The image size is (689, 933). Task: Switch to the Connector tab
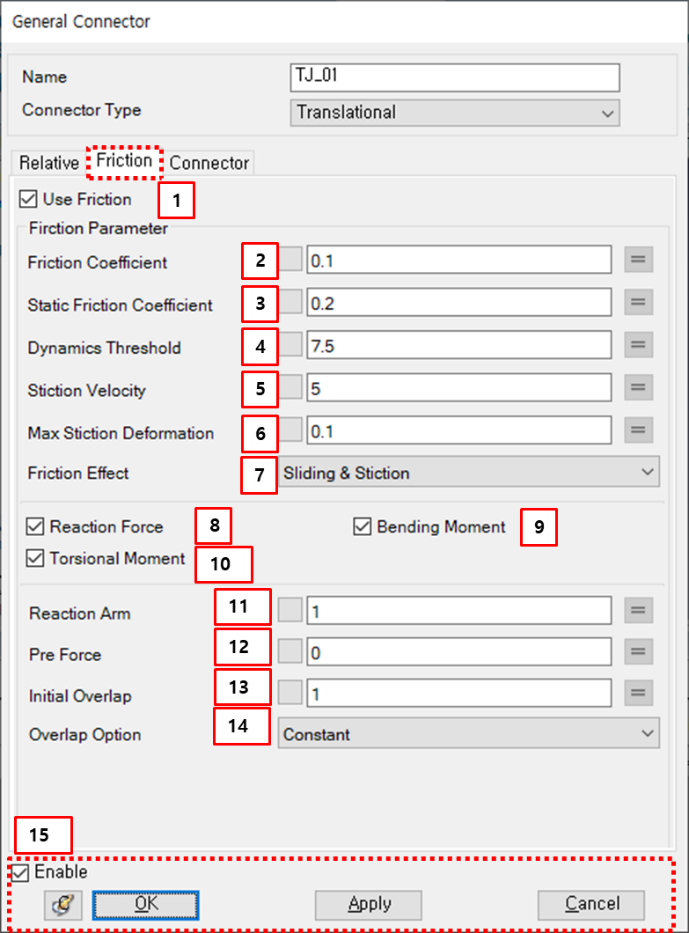tap(209, 162)
